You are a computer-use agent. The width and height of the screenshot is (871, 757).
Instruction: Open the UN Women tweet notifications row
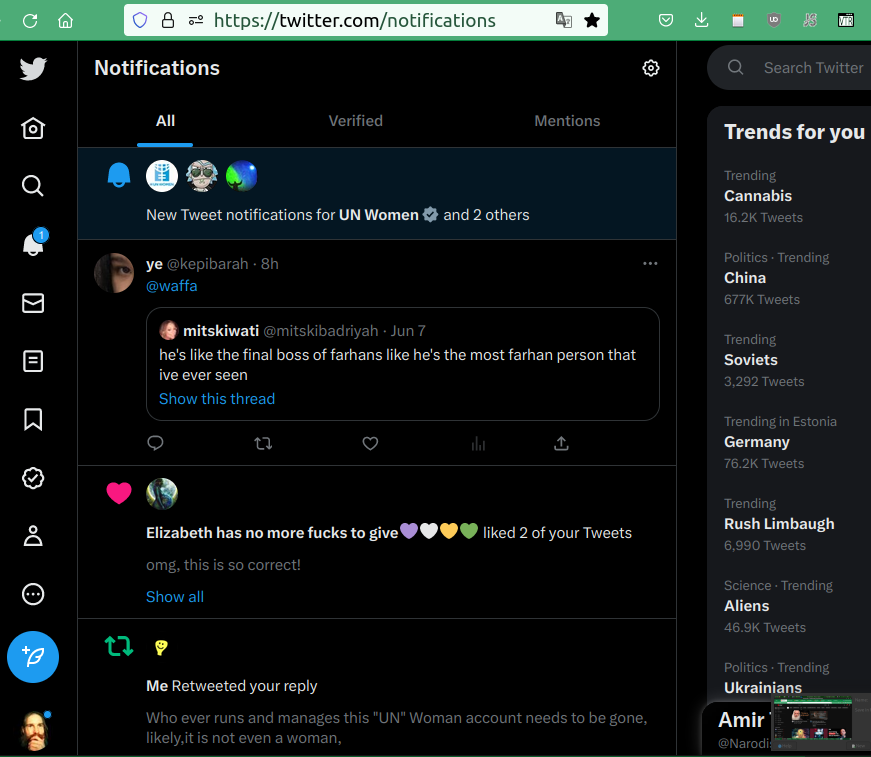[377, 193]
